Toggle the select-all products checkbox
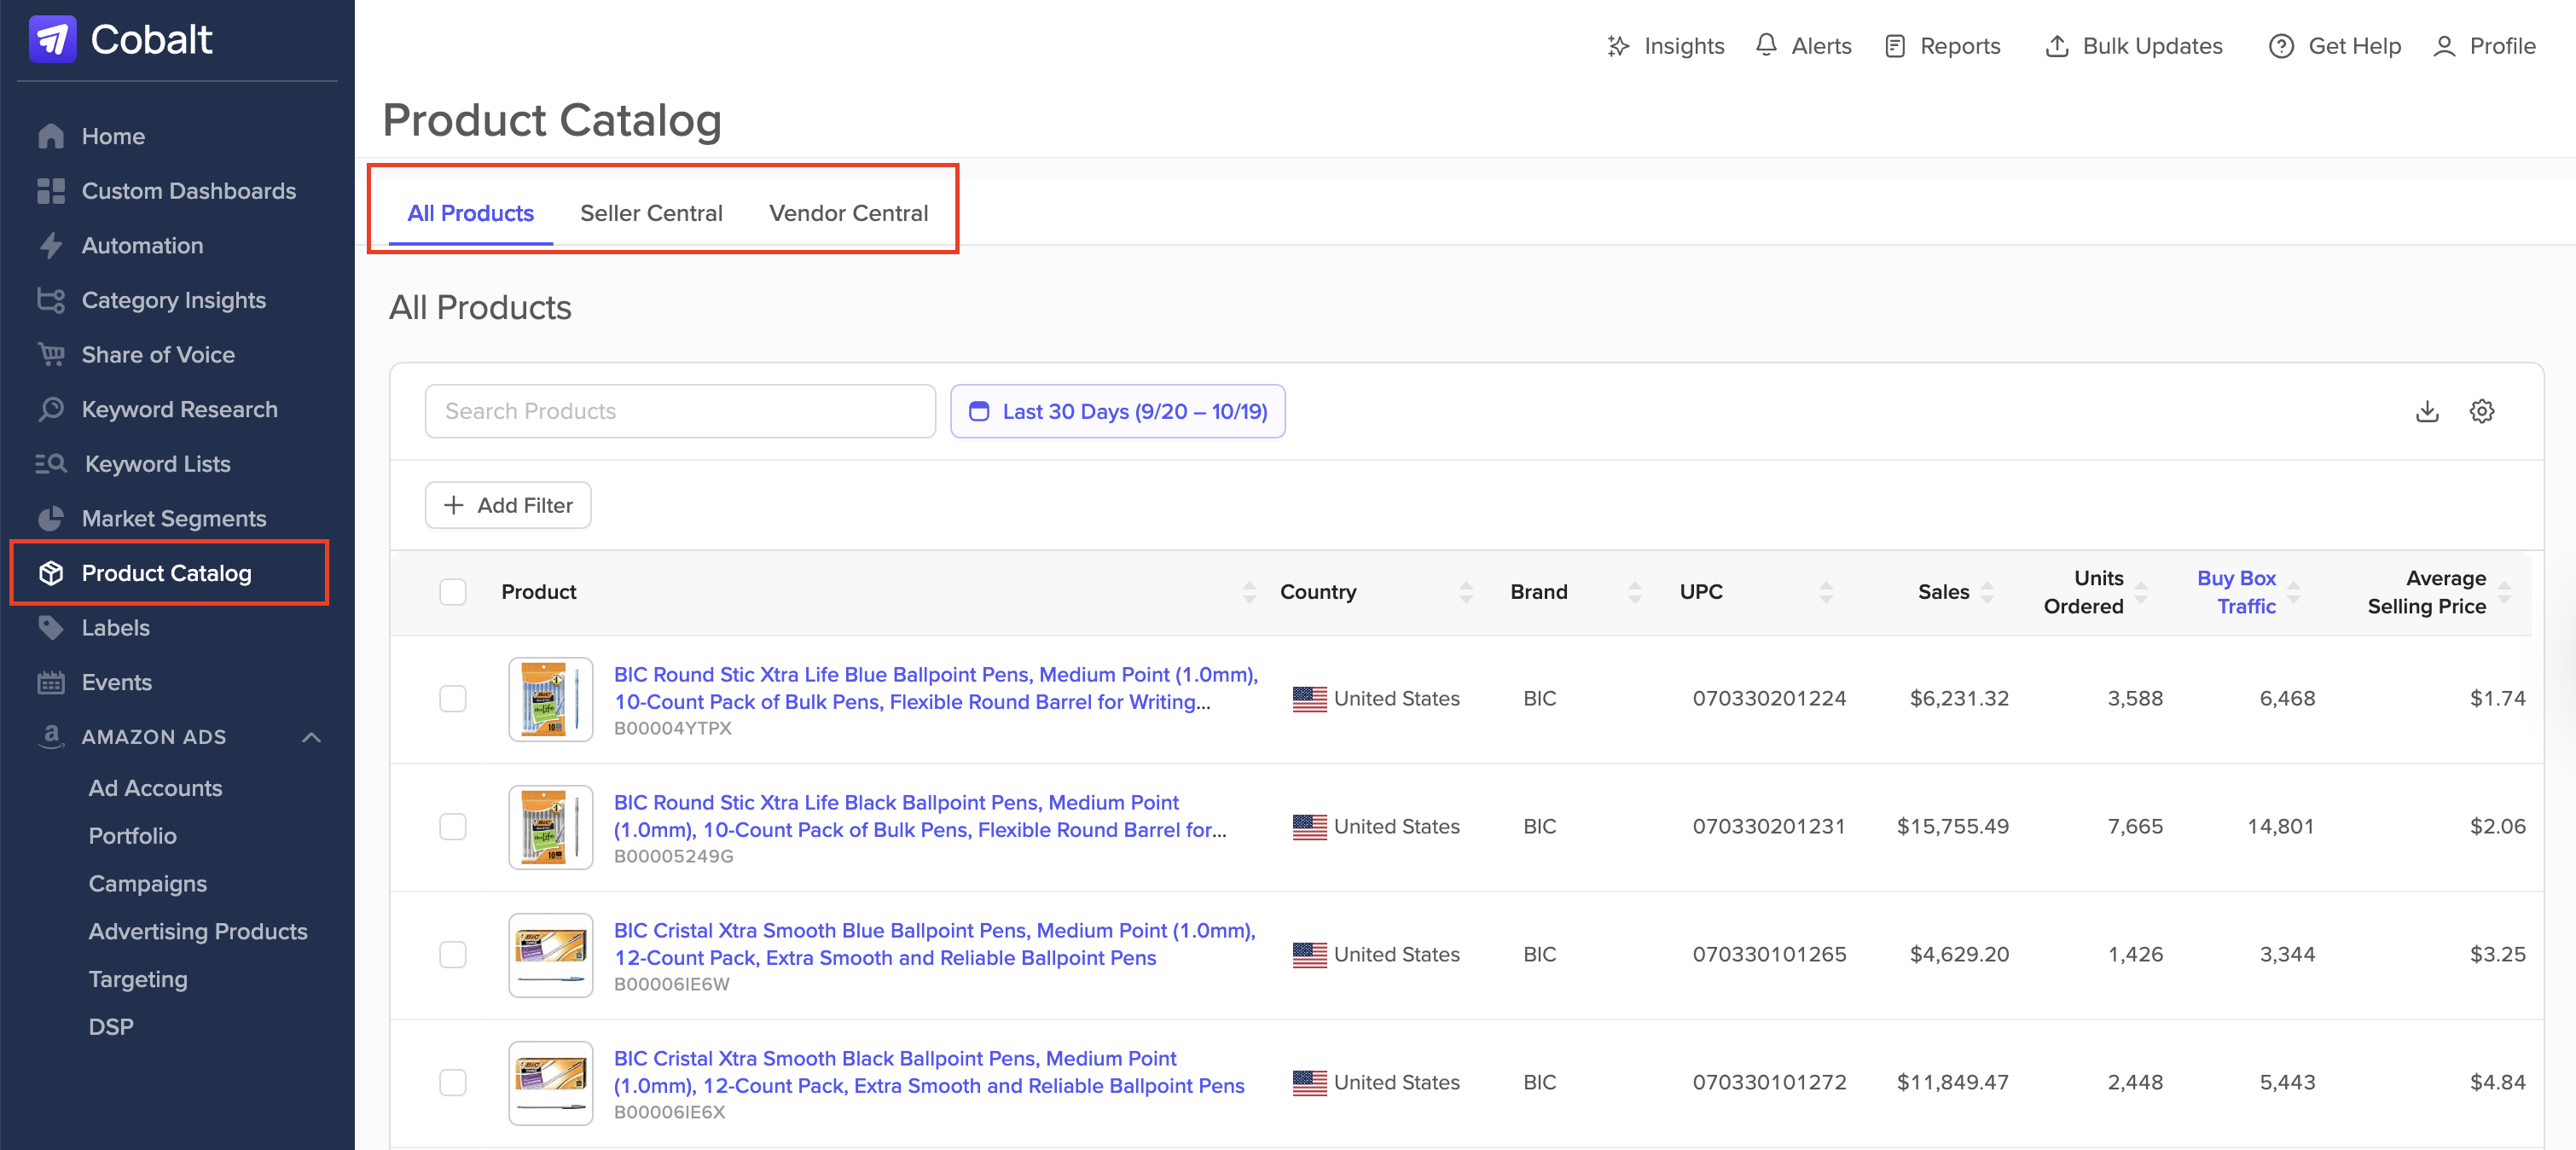2576x1150 pixels. tap(453, 592)
